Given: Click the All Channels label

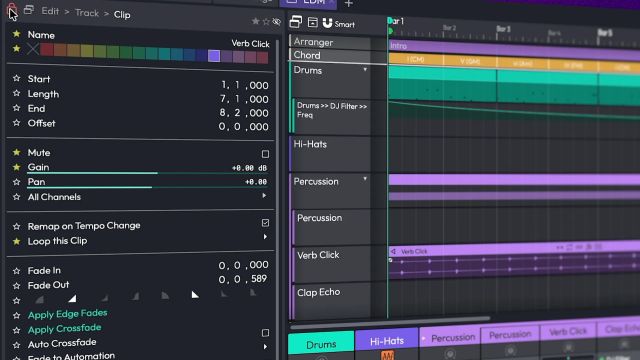Looking at the screenshot, I should (x=54, y=197).
